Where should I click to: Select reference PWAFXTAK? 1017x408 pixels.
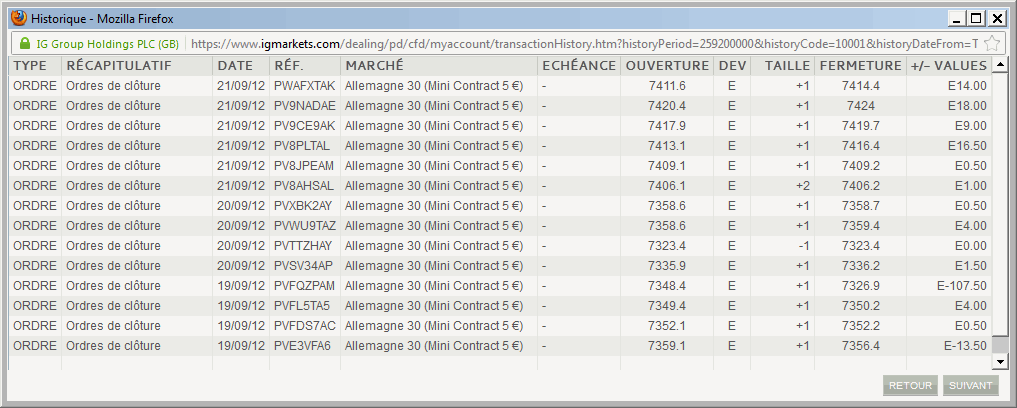305,86
